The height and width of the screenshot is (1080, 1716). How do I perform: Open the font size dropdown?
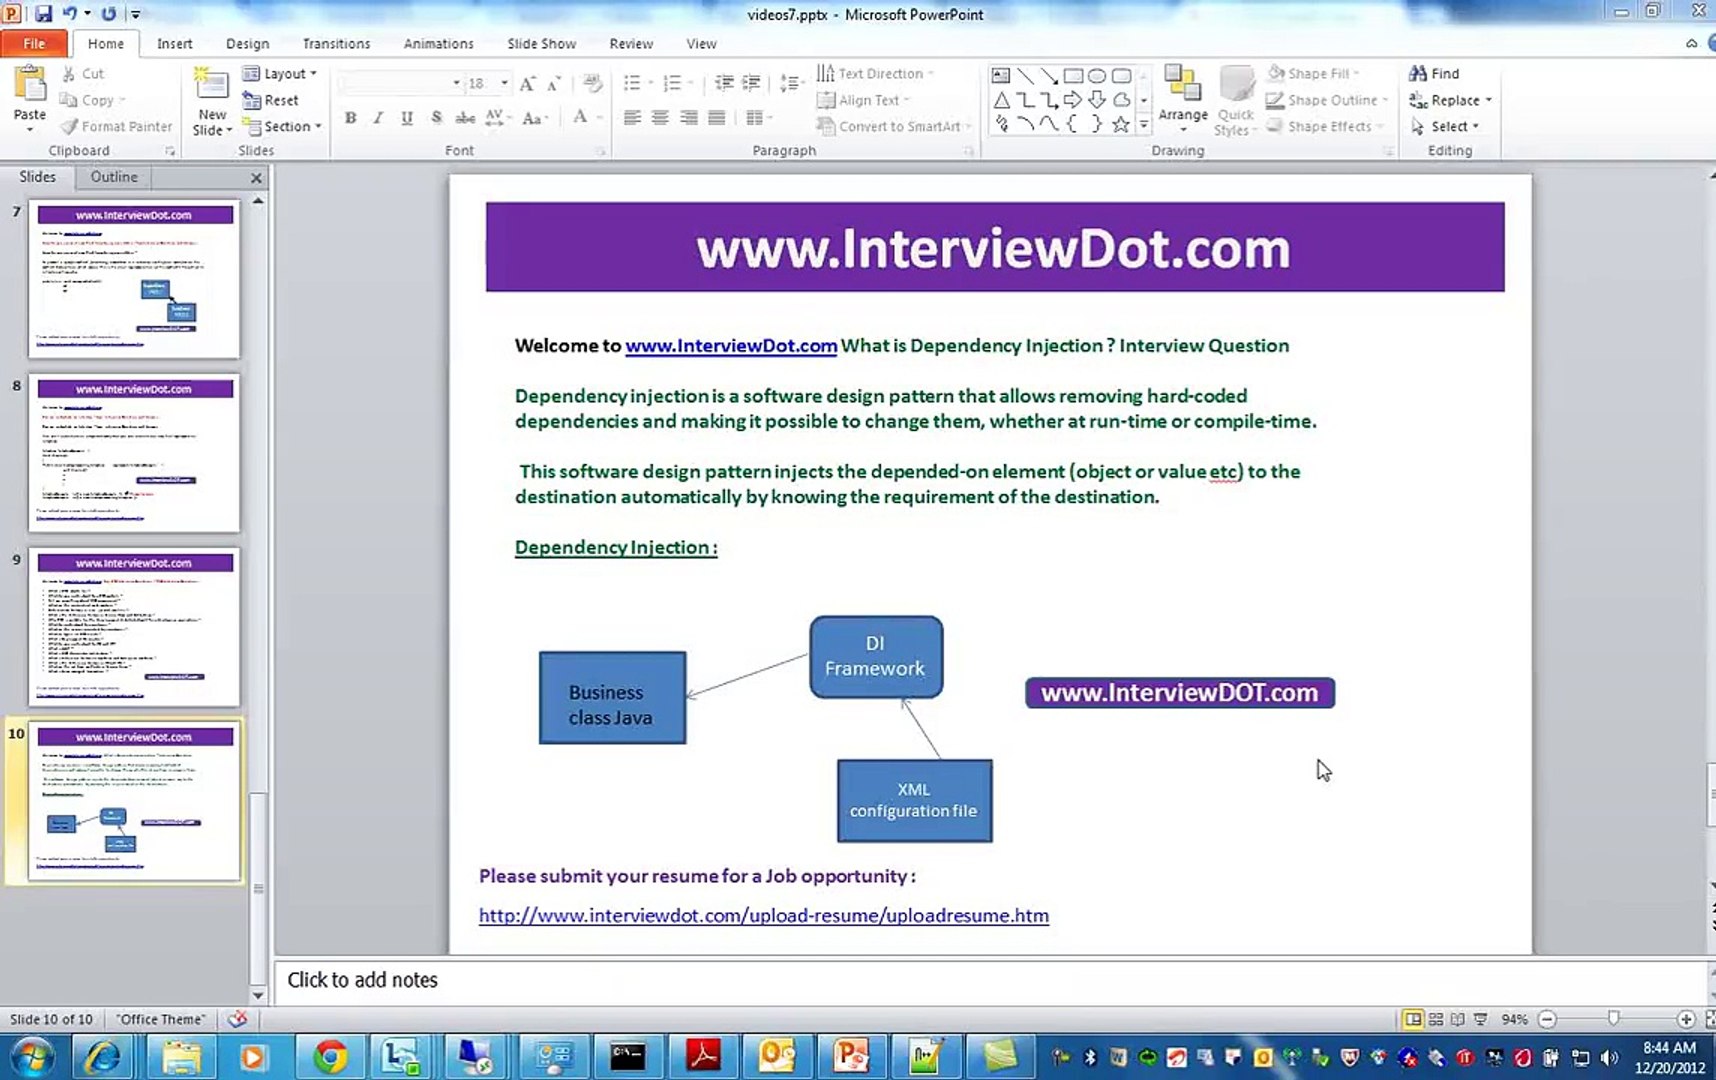pos(505,83)
